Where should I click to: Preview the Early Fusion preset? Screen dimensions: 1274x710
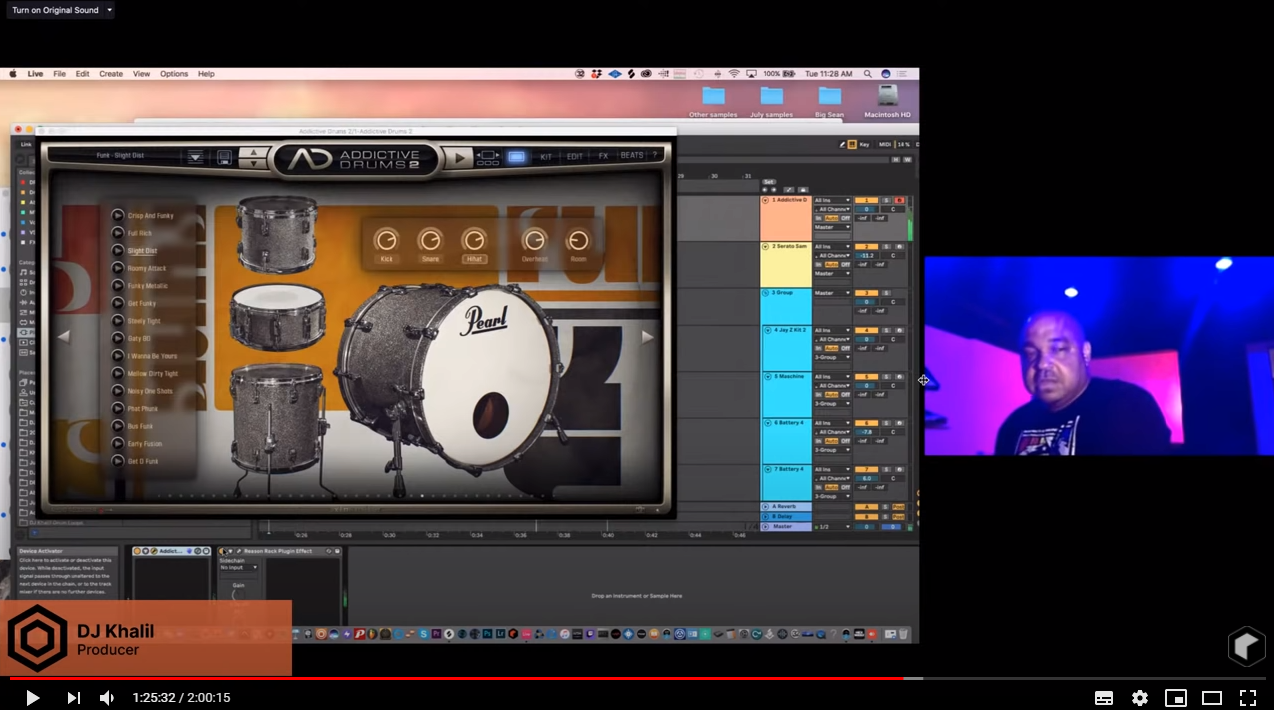(118, 443)
